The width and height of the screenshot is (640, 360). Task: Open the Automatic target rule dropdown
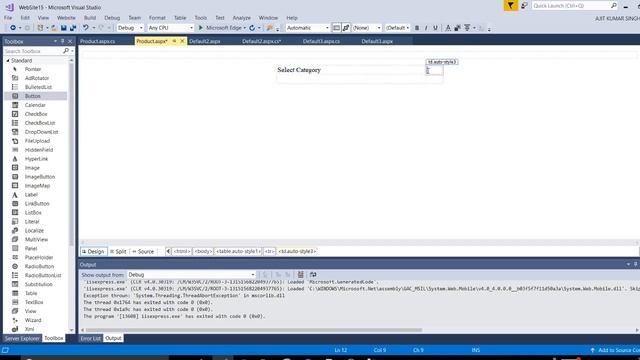point(308,28)
